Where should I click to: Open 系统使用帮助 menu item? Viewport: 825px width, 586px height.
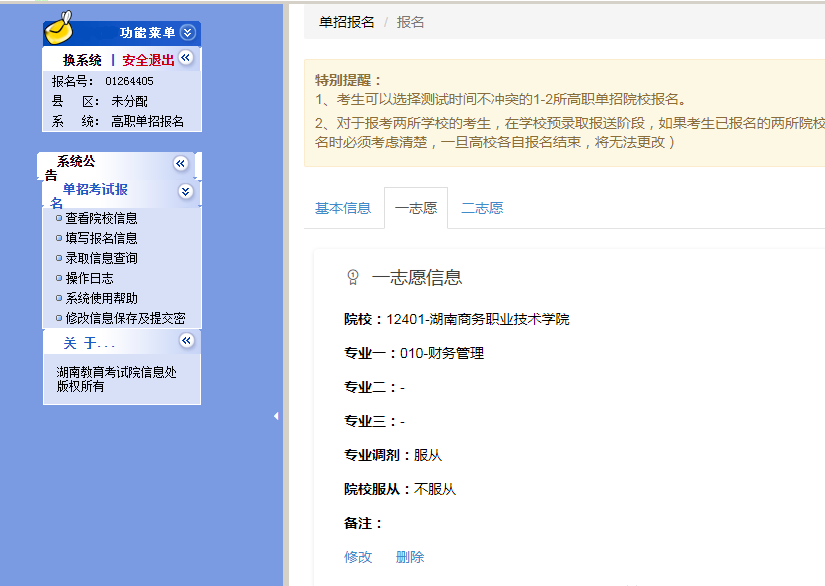(x=102, y=298)
